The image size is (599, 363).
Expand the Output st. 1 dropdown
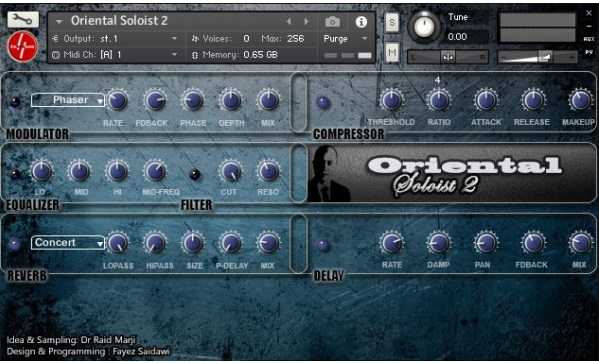click(115, 39)
